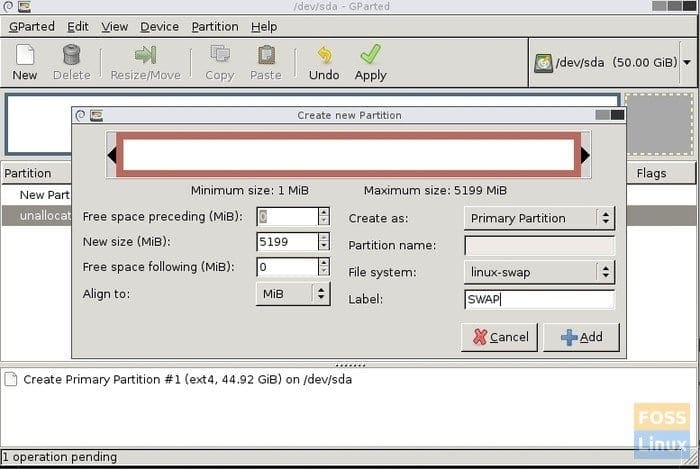Click left black arrow handle of partition bar

[x=112, y=155]
